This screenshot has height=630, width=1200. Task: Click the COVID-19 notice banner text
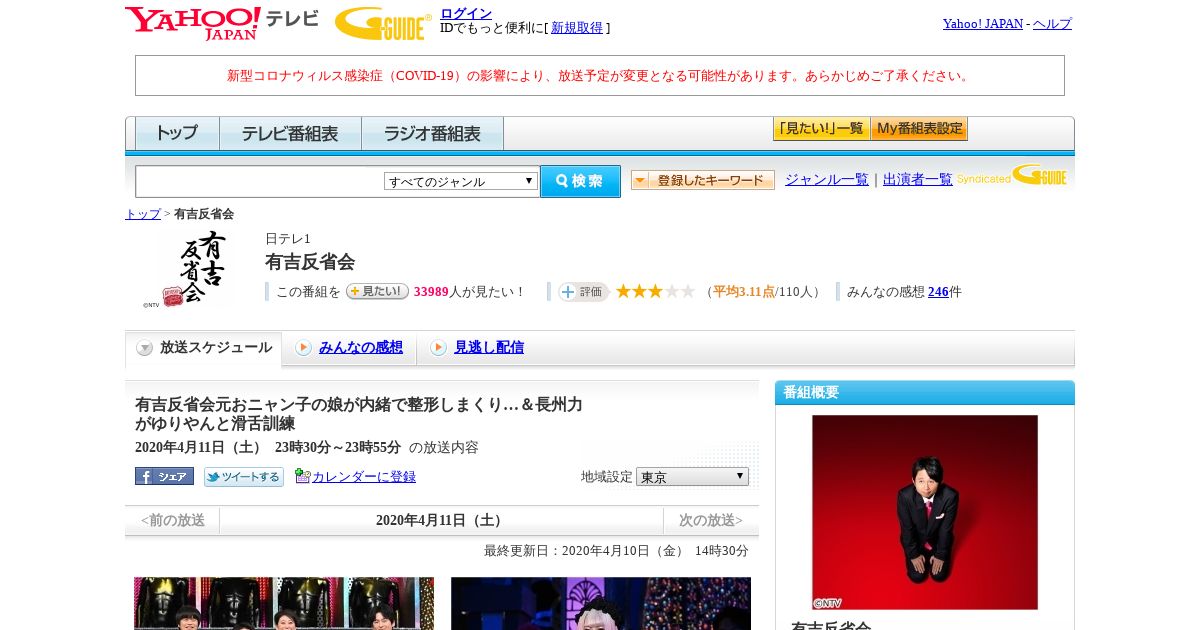(600, 76)
